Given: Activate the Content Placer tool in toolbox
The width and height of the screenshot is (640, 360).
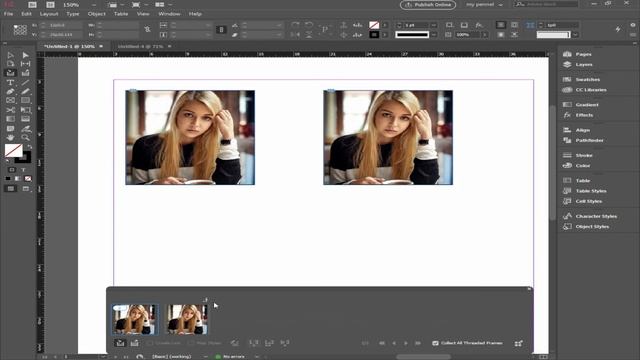Looking at the screenshot, I should tap(25, 73).
